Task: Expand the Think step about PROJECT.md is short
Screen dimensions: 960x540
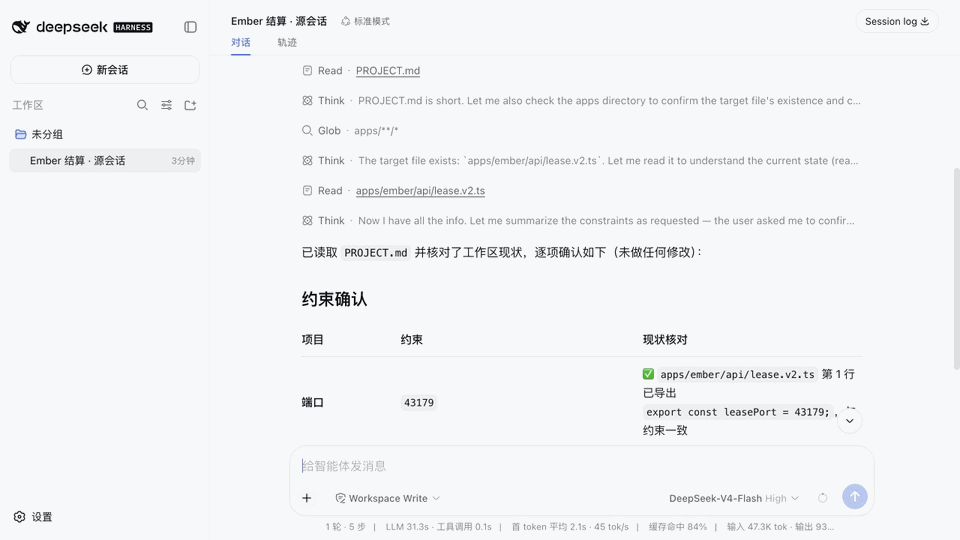Action: coord(582,100)
